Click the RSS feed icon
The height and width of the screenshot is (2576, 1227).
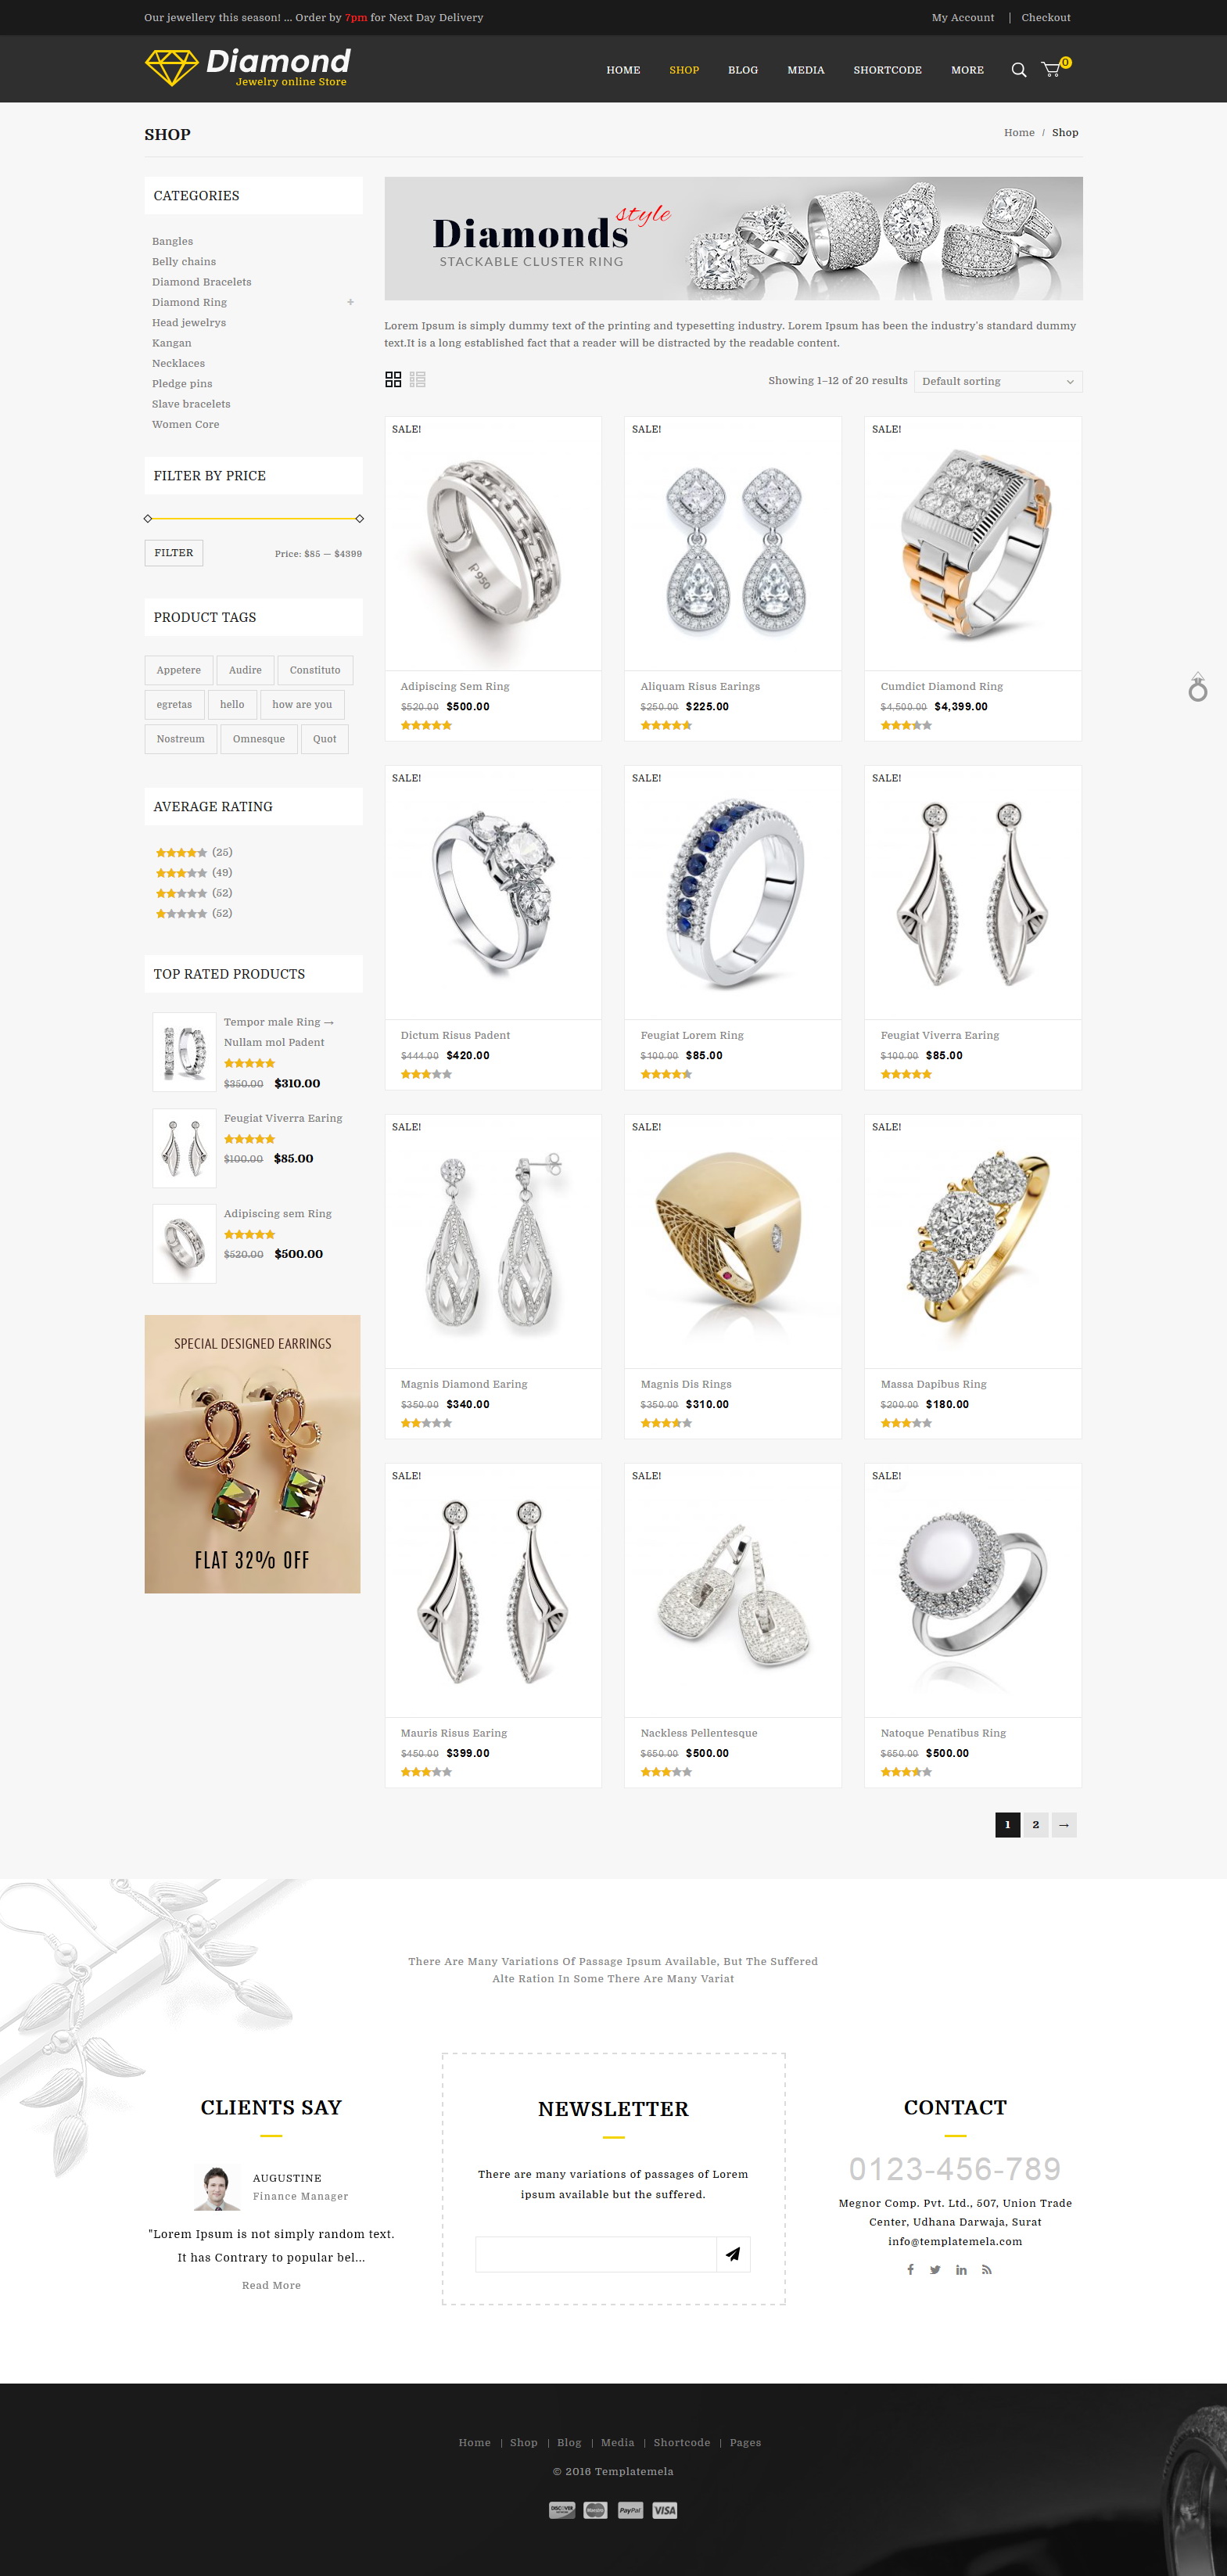(x=987, y=2269)
